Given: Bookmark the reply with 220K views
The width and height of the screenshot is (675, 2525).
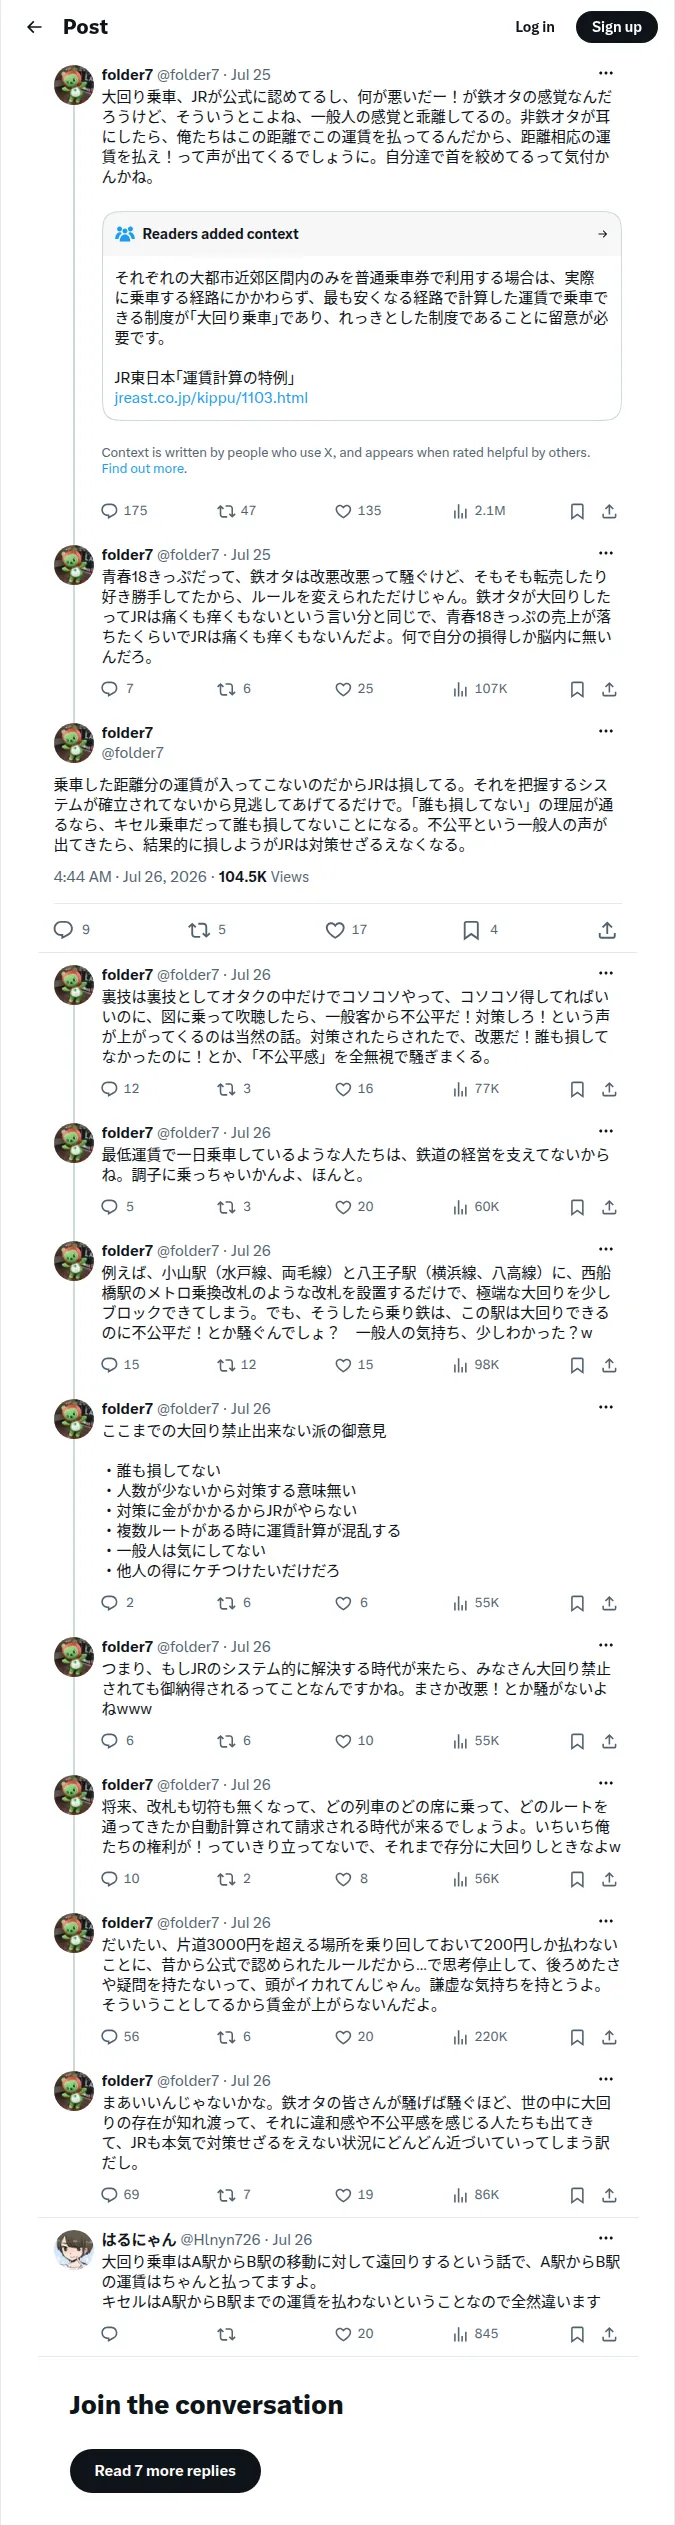Looking at the screenshot, I should tap(577, 2037).
